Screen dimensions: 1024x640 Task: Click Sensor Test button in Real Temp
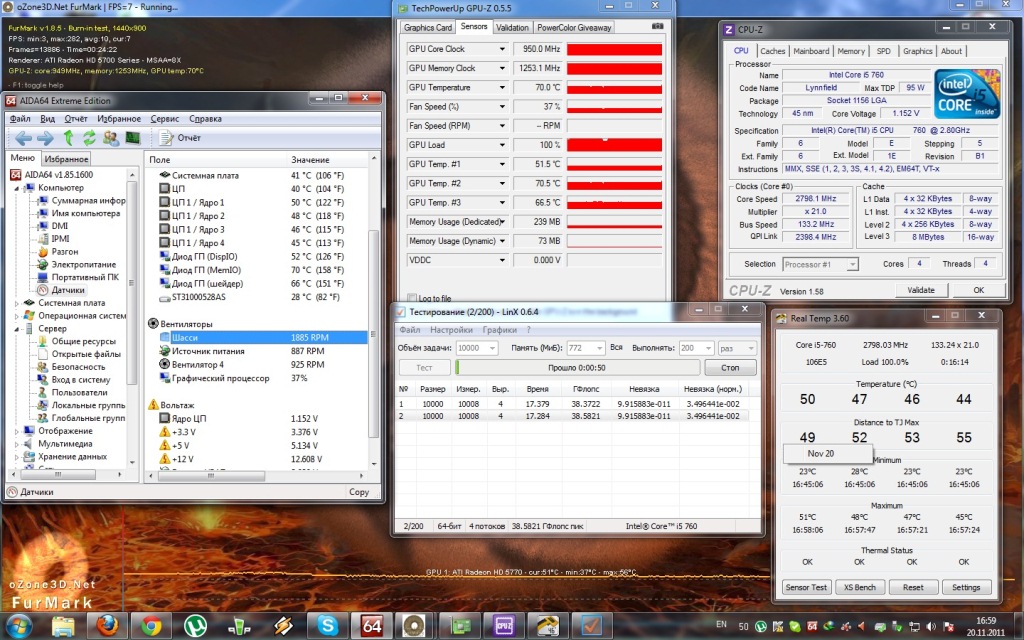click(806, 587)
